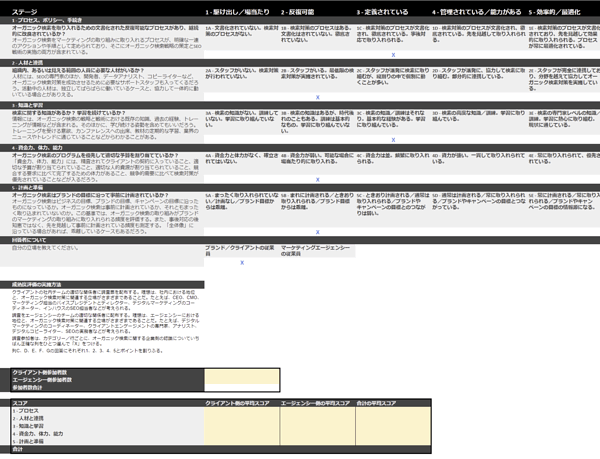Click the 'エージェンシー側の平均スコア' header
The width and height of the screenshot is (600, 459).
315,403
